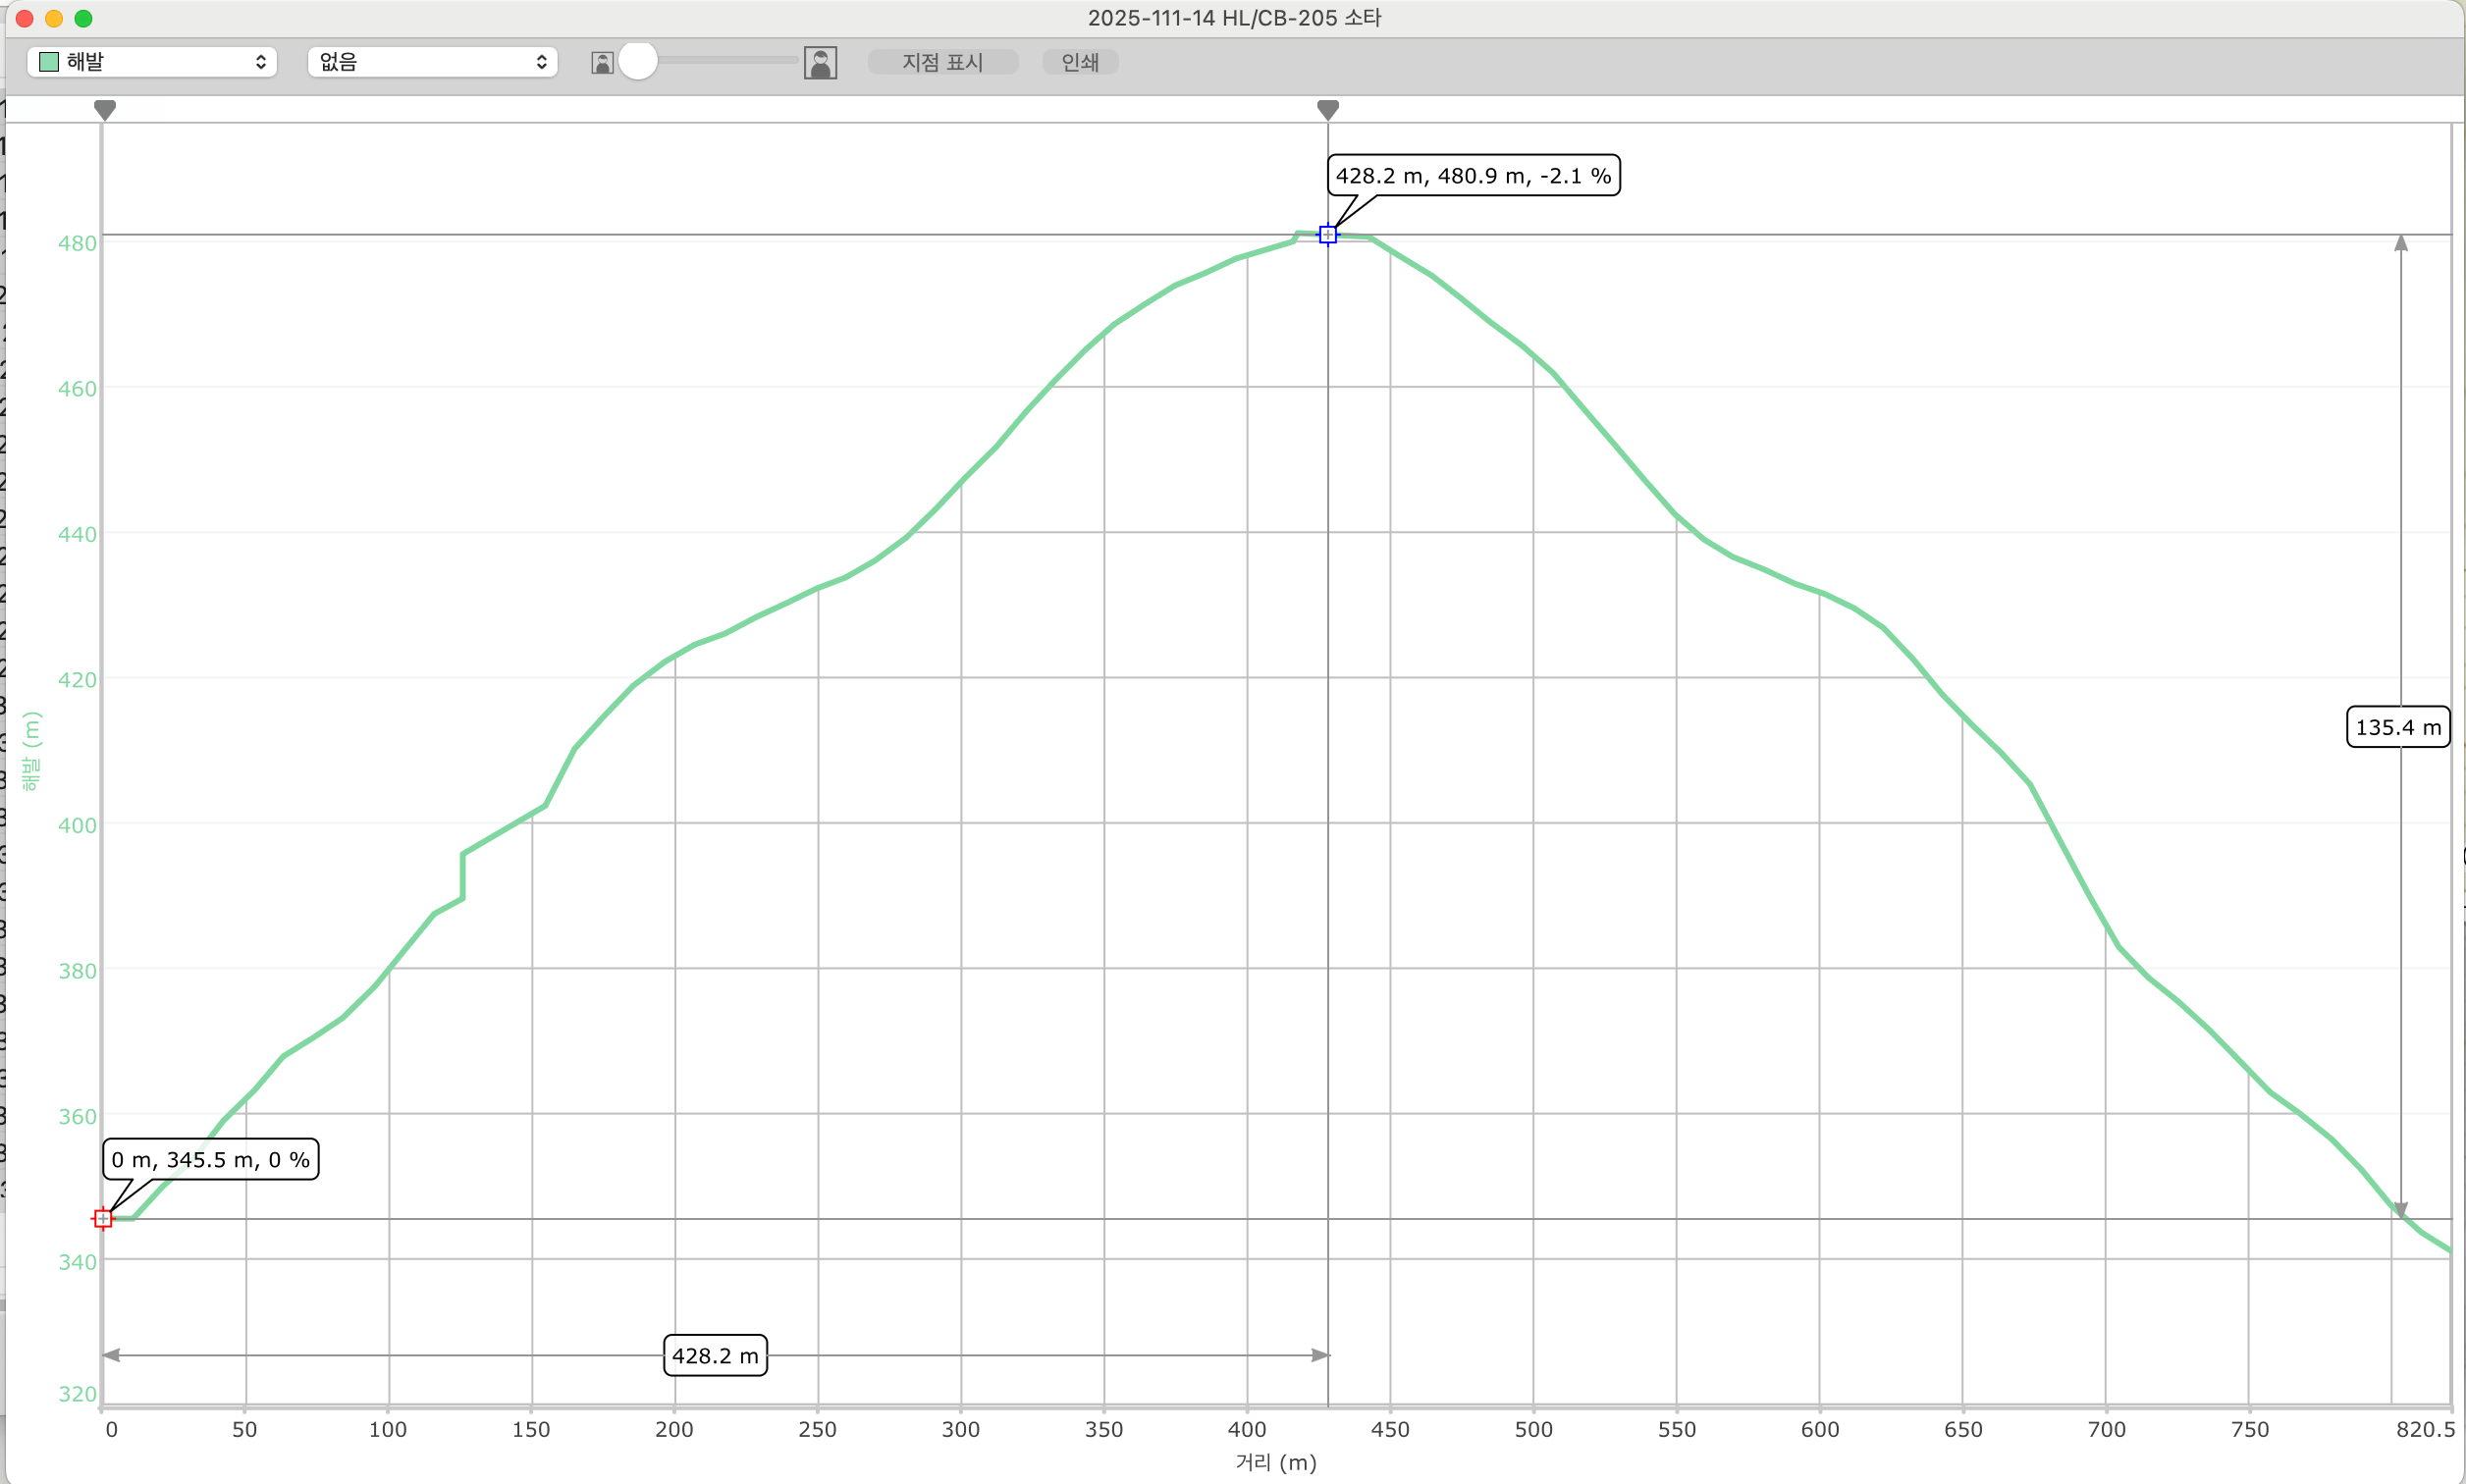Select the marker handle above 428.2 m
The height and width of the screenshot is (1484, 2466).
tap(1327, 109)
